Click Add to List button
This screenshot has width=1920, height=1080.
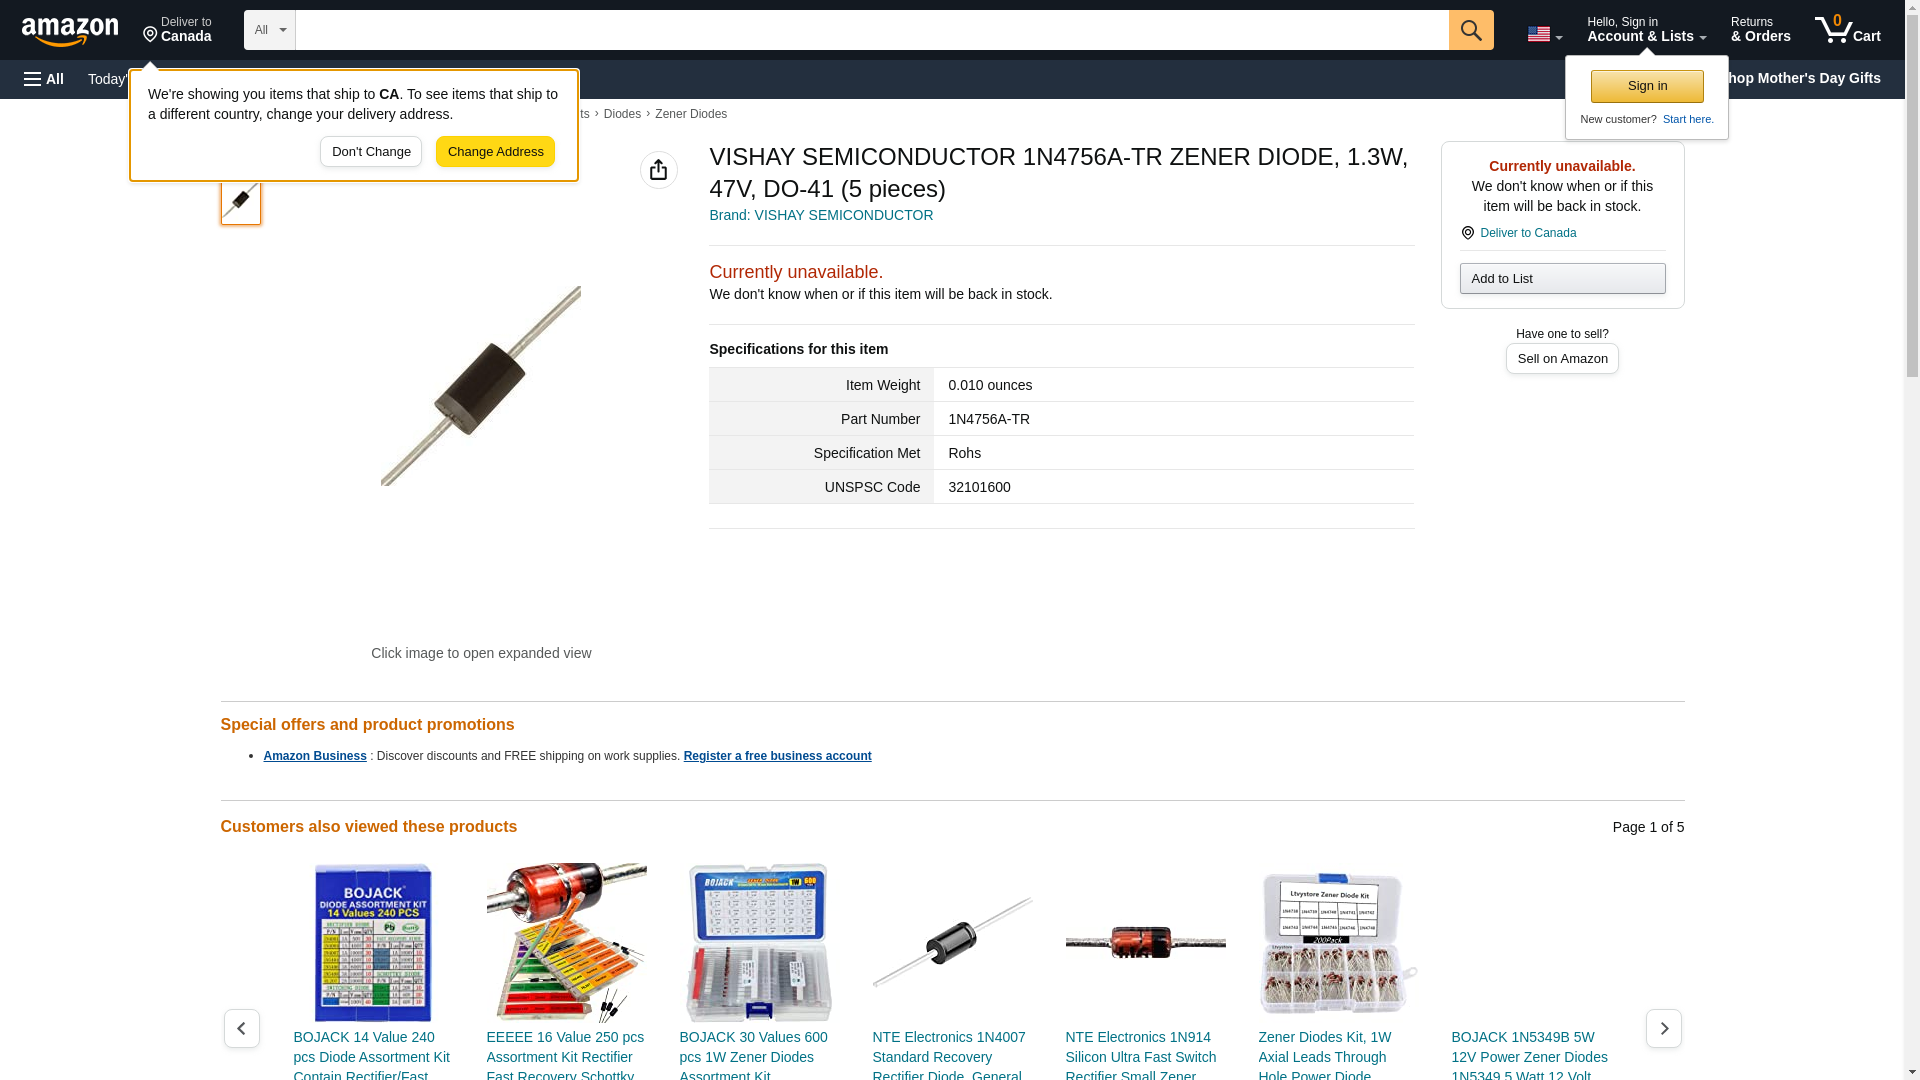[1562, 278]
